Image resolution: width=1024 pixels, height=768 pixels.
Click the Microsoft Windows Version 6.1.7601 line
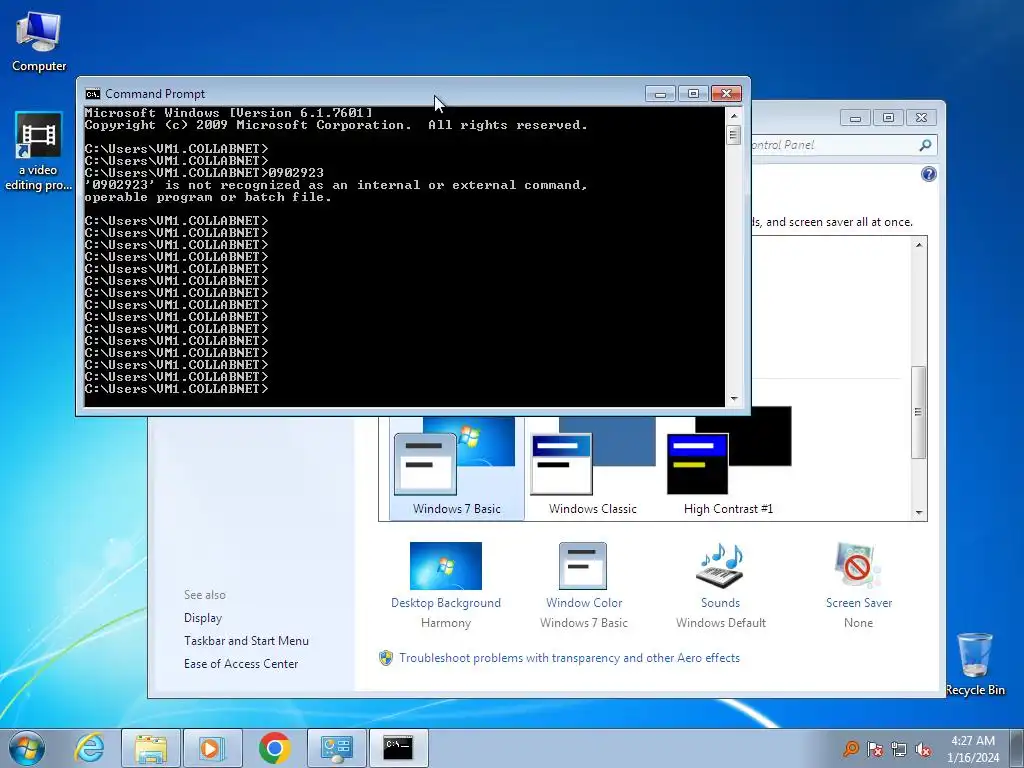229,113
